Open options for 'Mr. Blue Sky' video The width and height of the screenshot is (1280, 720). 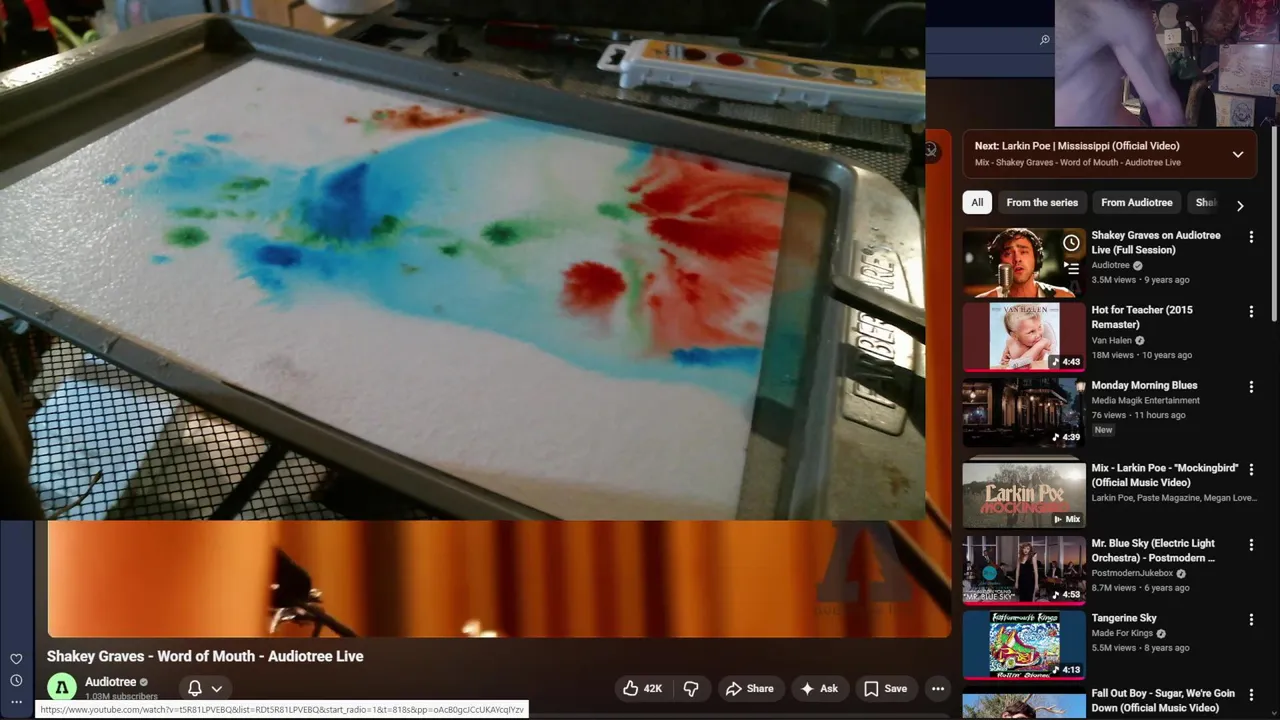coord(1251,545)
